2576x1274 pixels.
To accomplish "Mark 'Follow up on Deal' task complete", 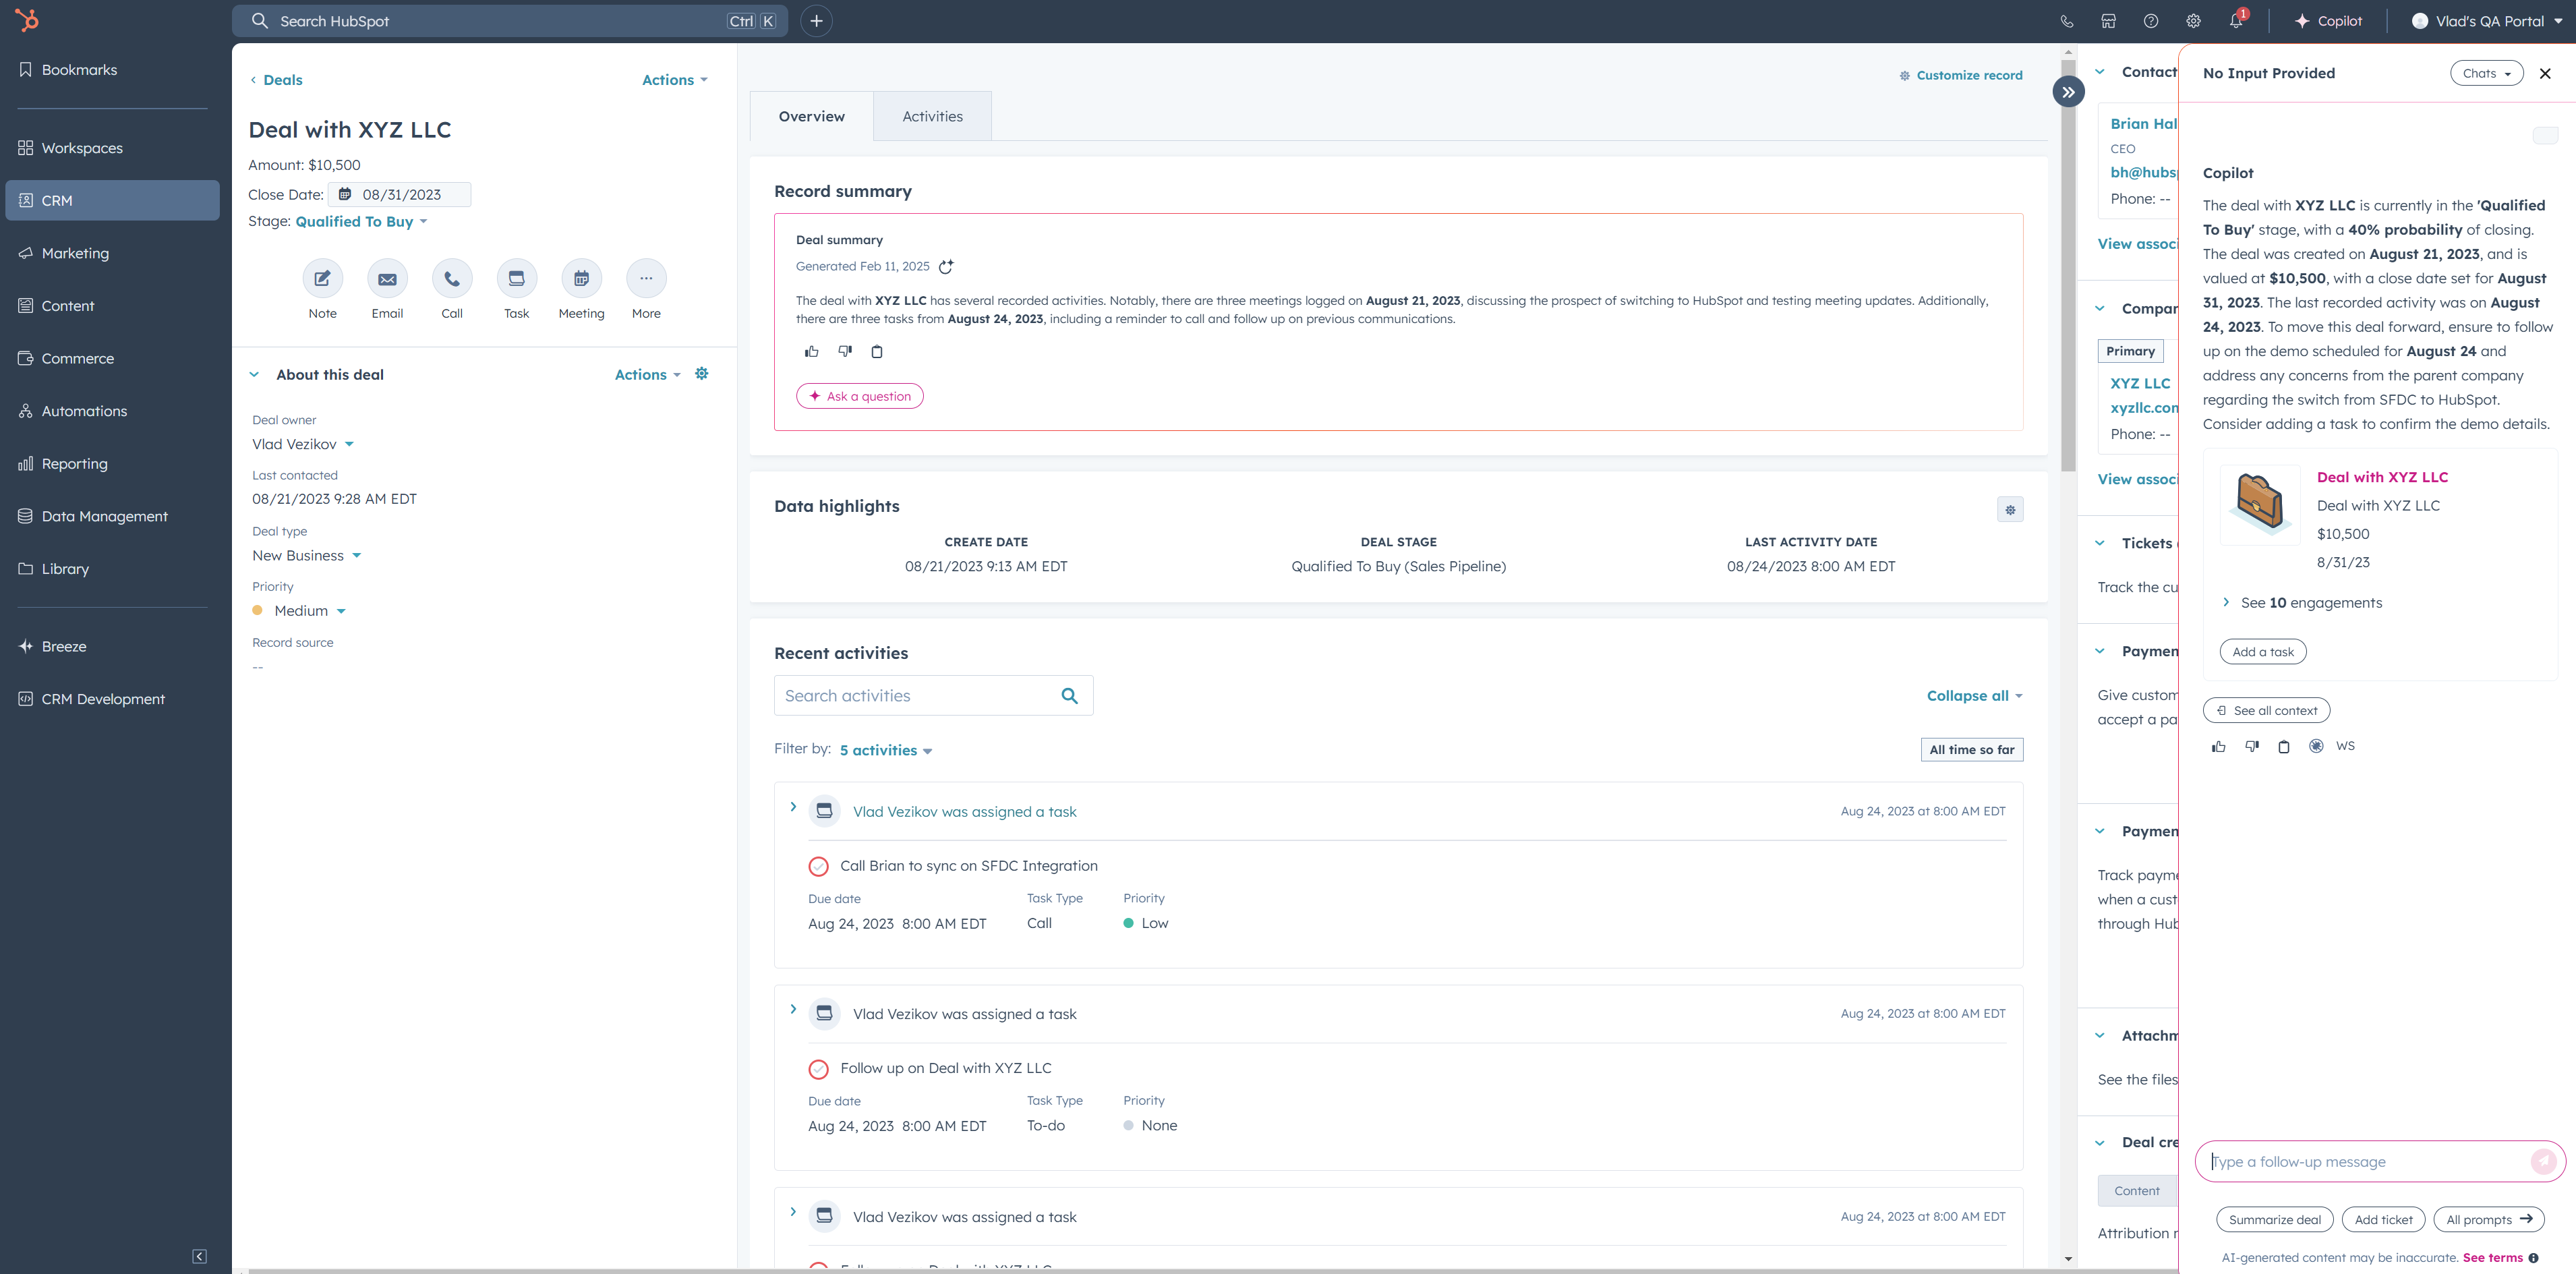I will [x=818, y=1069].
